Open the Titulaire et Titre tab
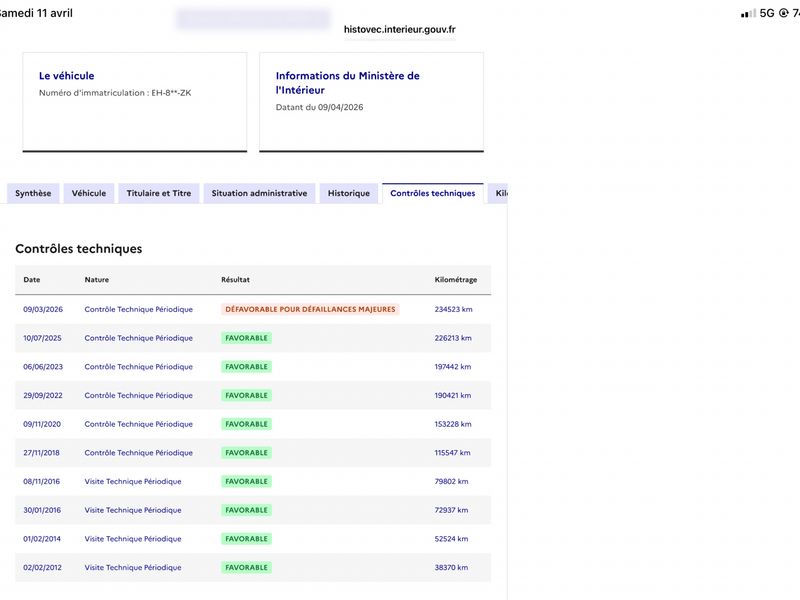Image resolution: width=800 pixels, height=600 pixels. click(159, 193)
